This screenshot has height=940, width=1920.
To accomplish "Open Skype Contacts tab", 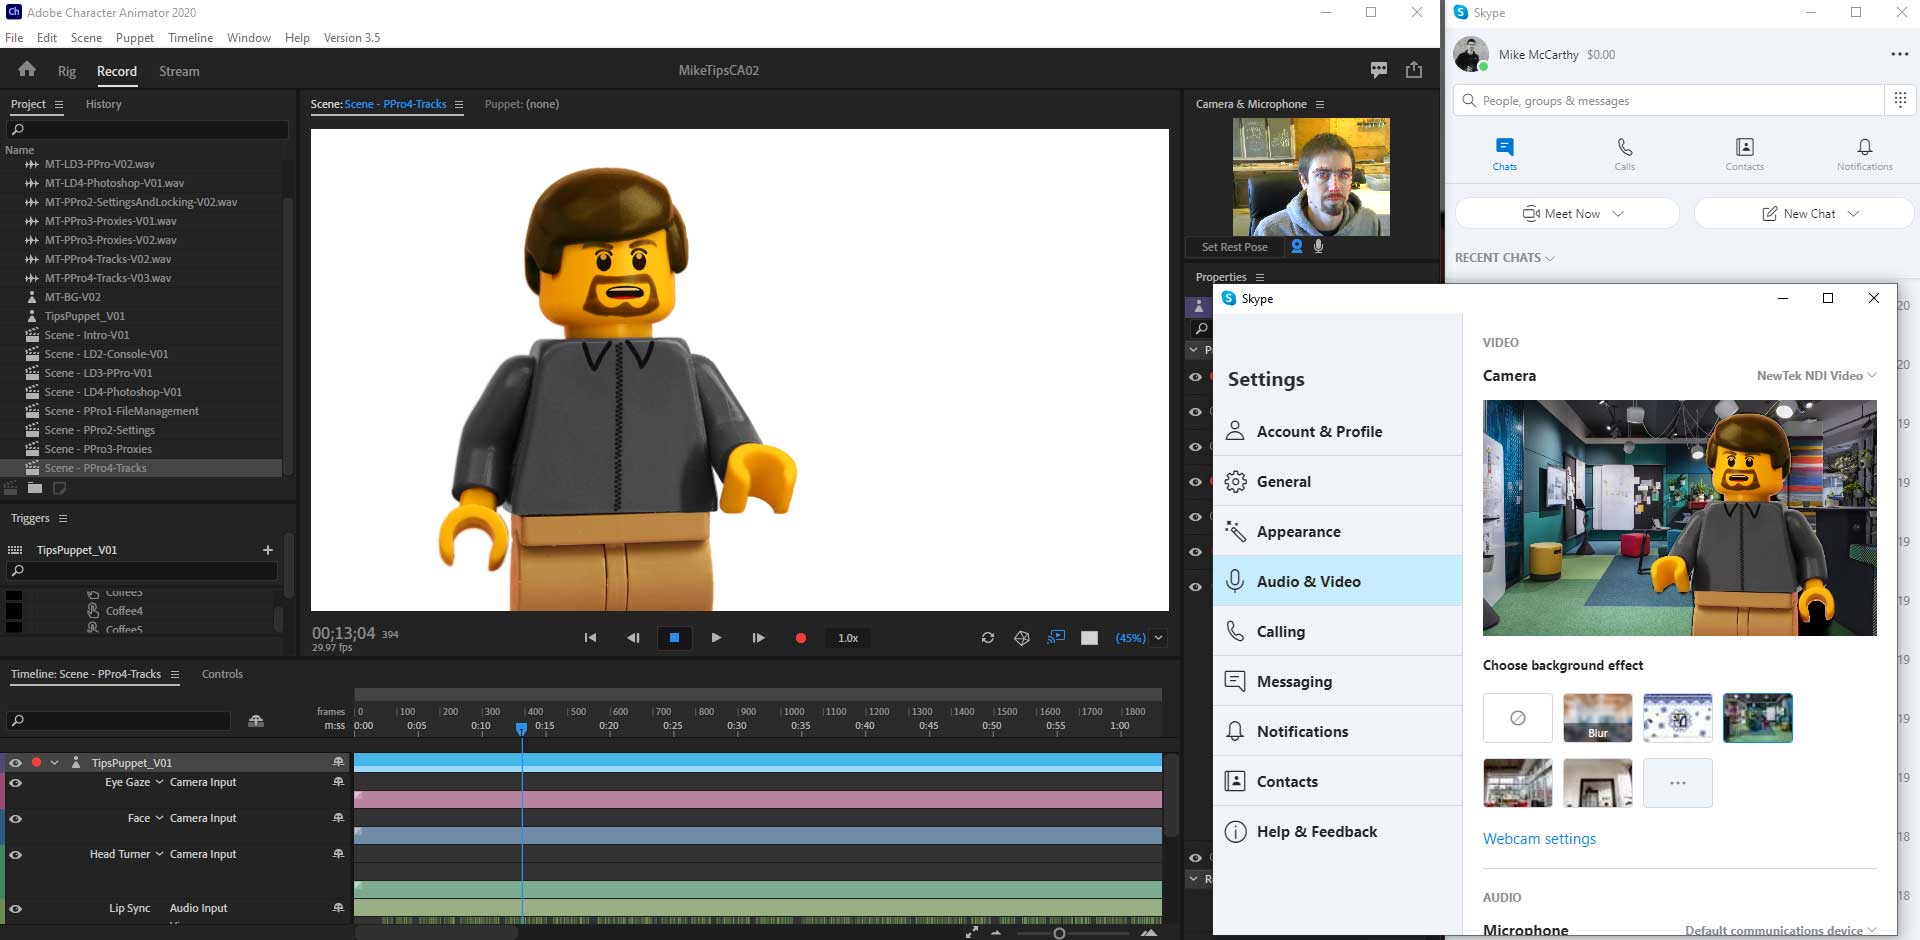I will [1744, 154].
